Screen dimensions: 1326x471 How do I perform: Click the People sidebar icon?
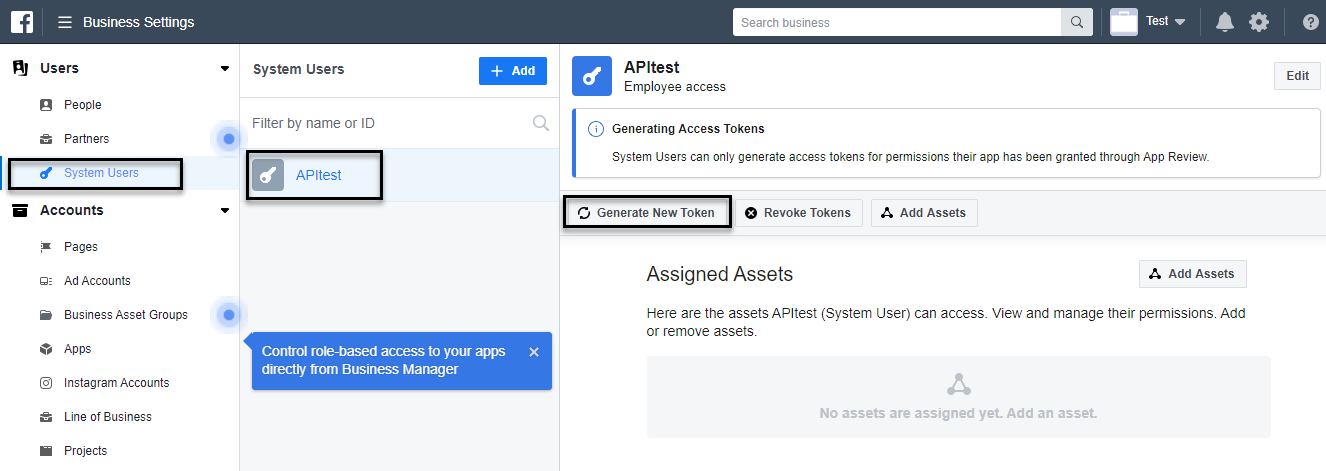[45, 105]
